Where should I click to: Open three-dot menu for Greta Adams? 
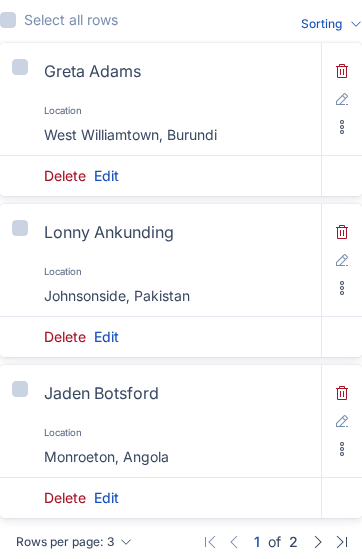[342, 127]
